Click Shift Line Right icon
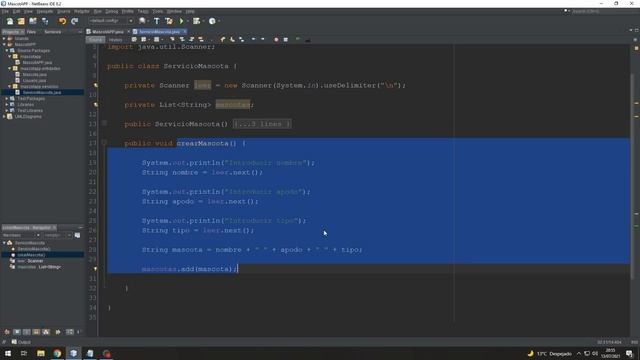640x360 pixels. 262,40
